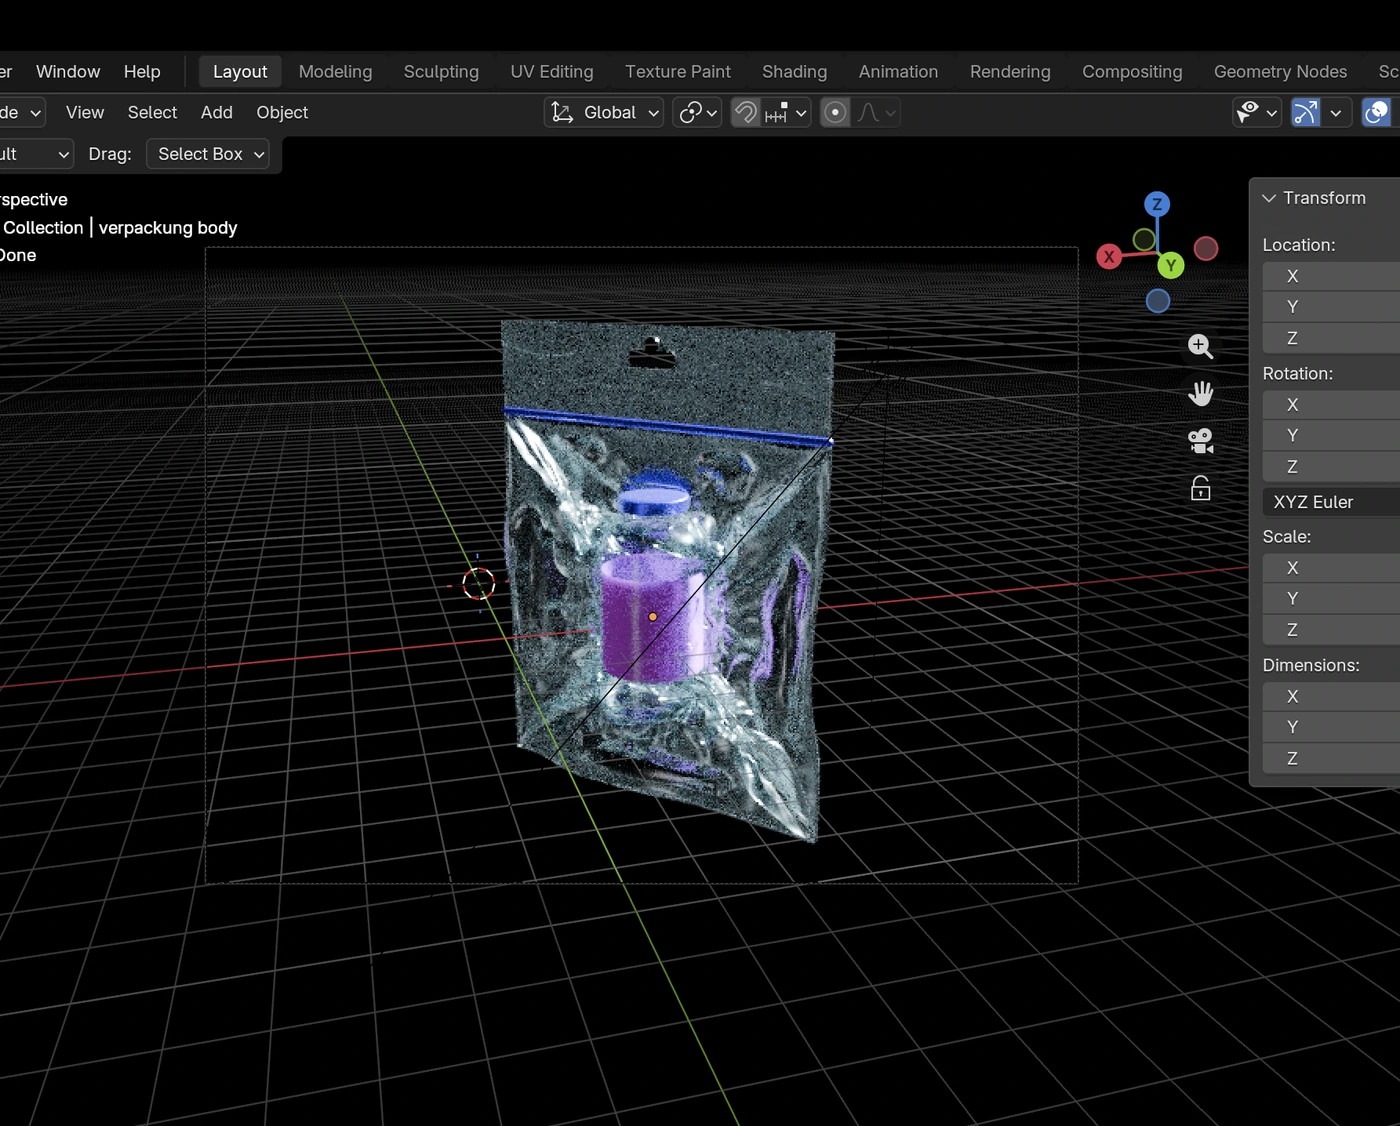Click the Scale Y field
Viewport: 1400px width, 1126px height.
tap(1331, 599)
